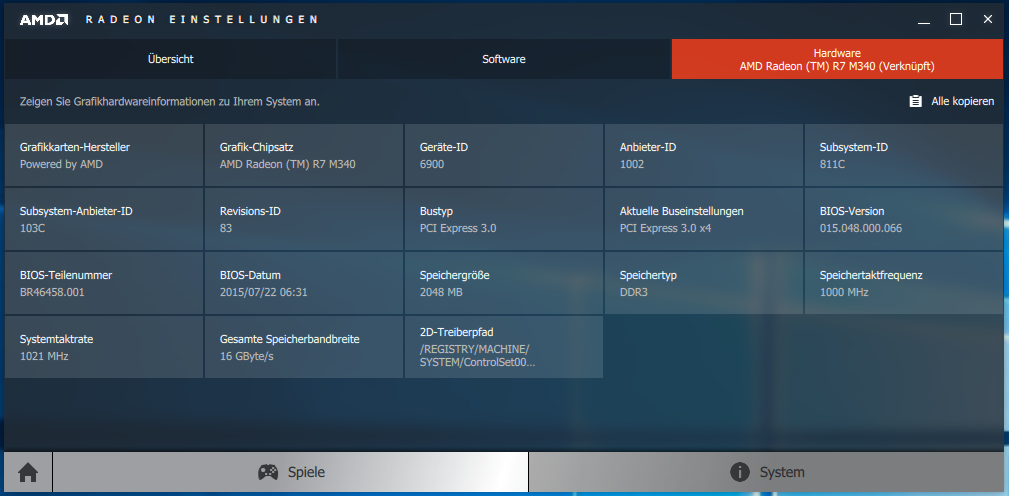Click the AMD logo in title bar
Image resolution: width=1009 pixels, height=496 pixels.
pyautogui.click(x=44, y=19)
